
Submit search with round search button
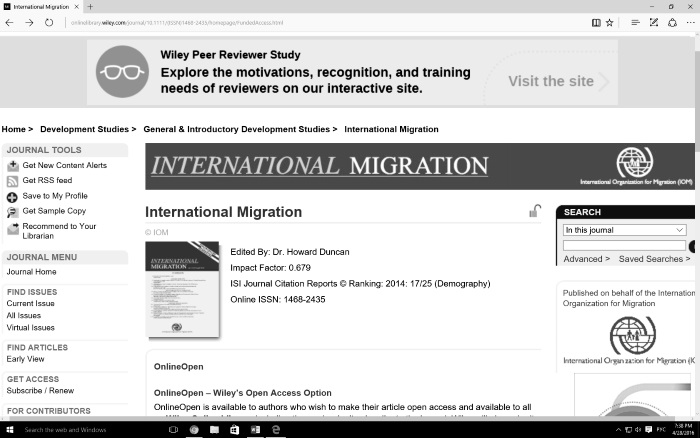click(x=692, y=246)
